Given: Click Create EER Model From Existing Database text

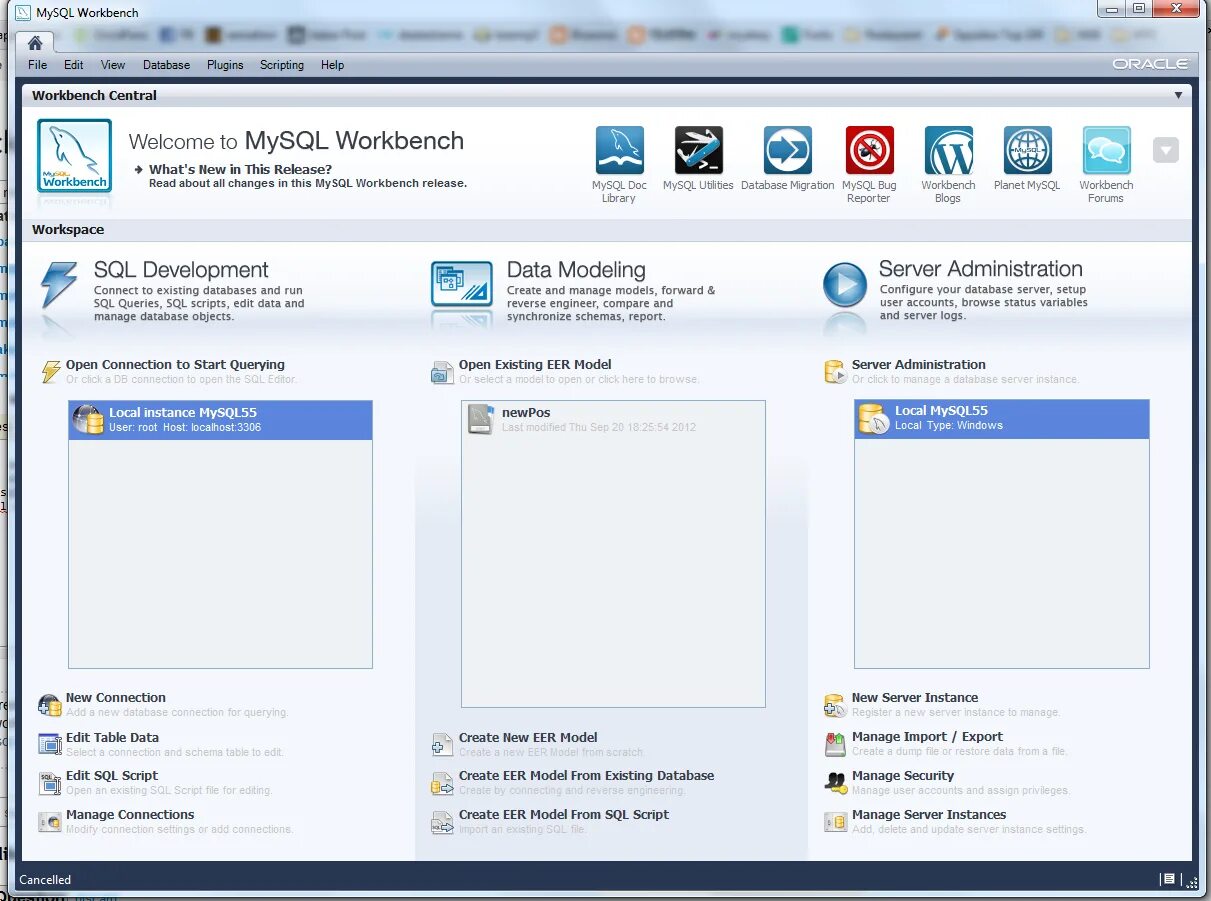Looking at the screenshot, I should tap(587, 776).
